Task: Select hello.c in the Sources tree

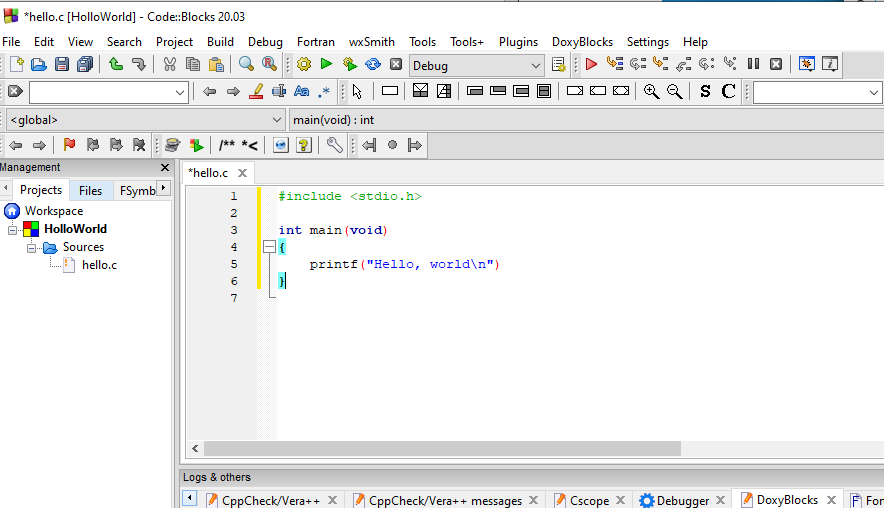Action: pos(99,265)
